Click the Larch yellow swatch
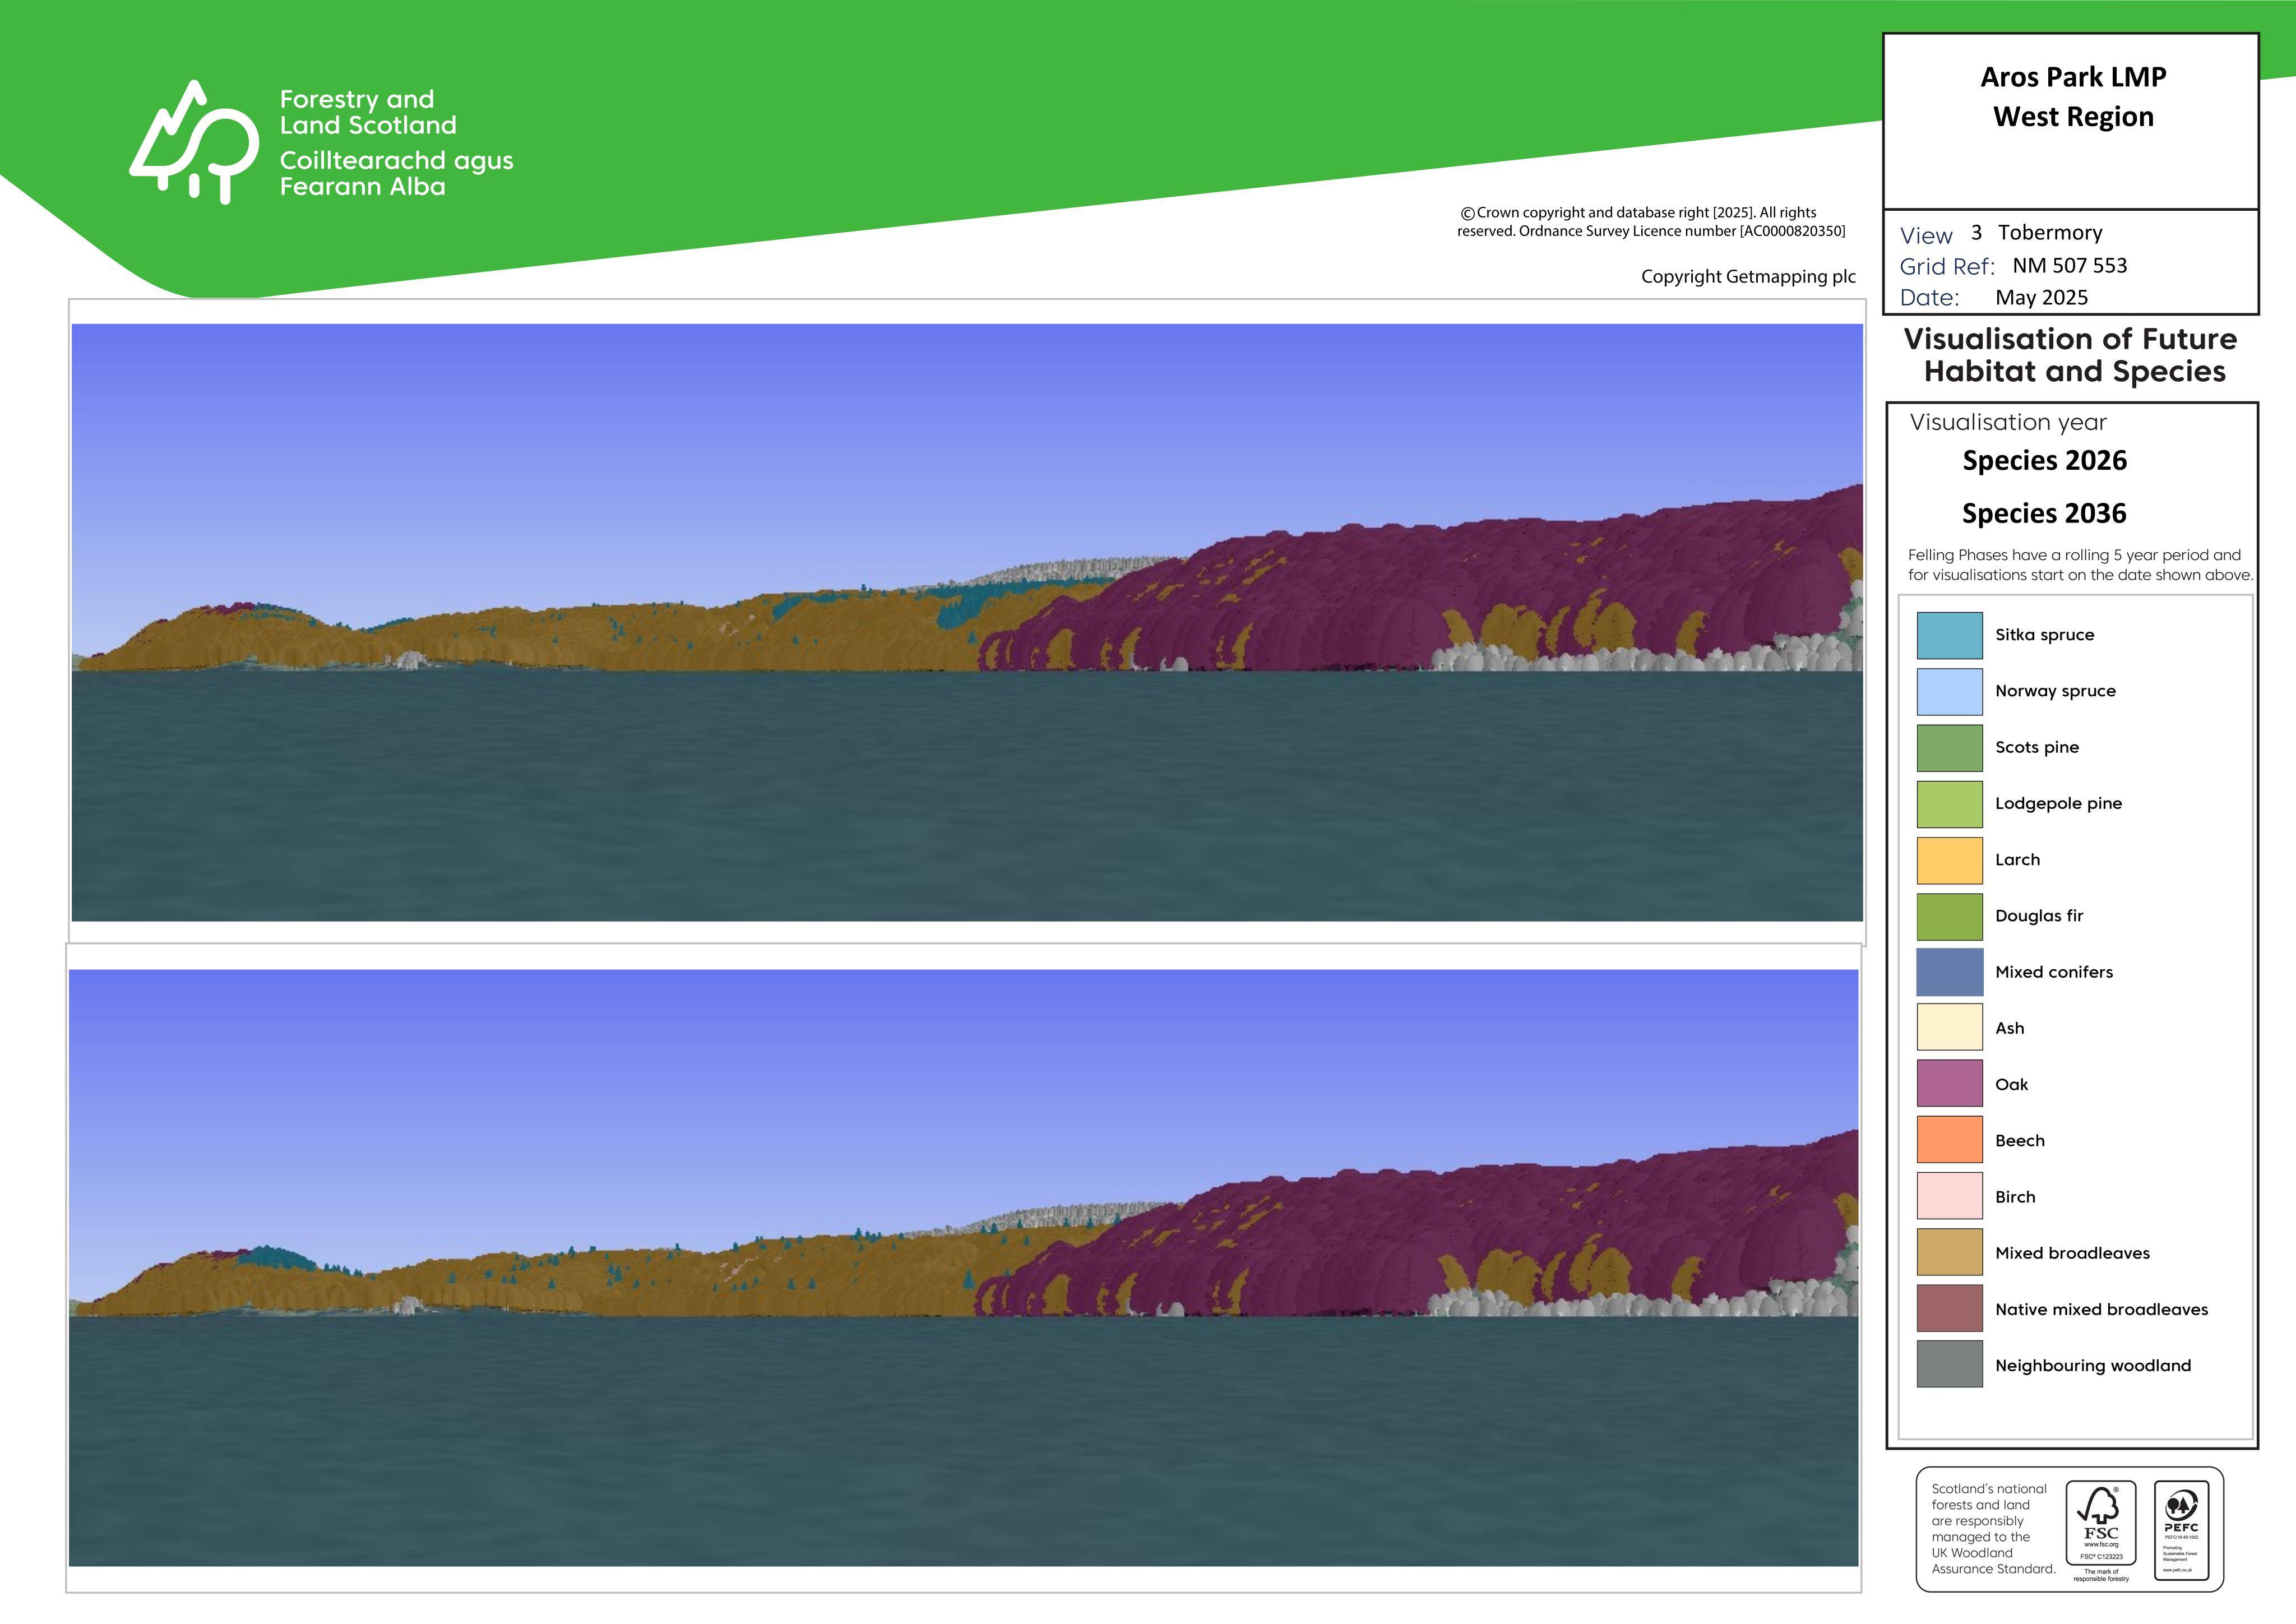2296x1624 pixels. pos(1949,860)
